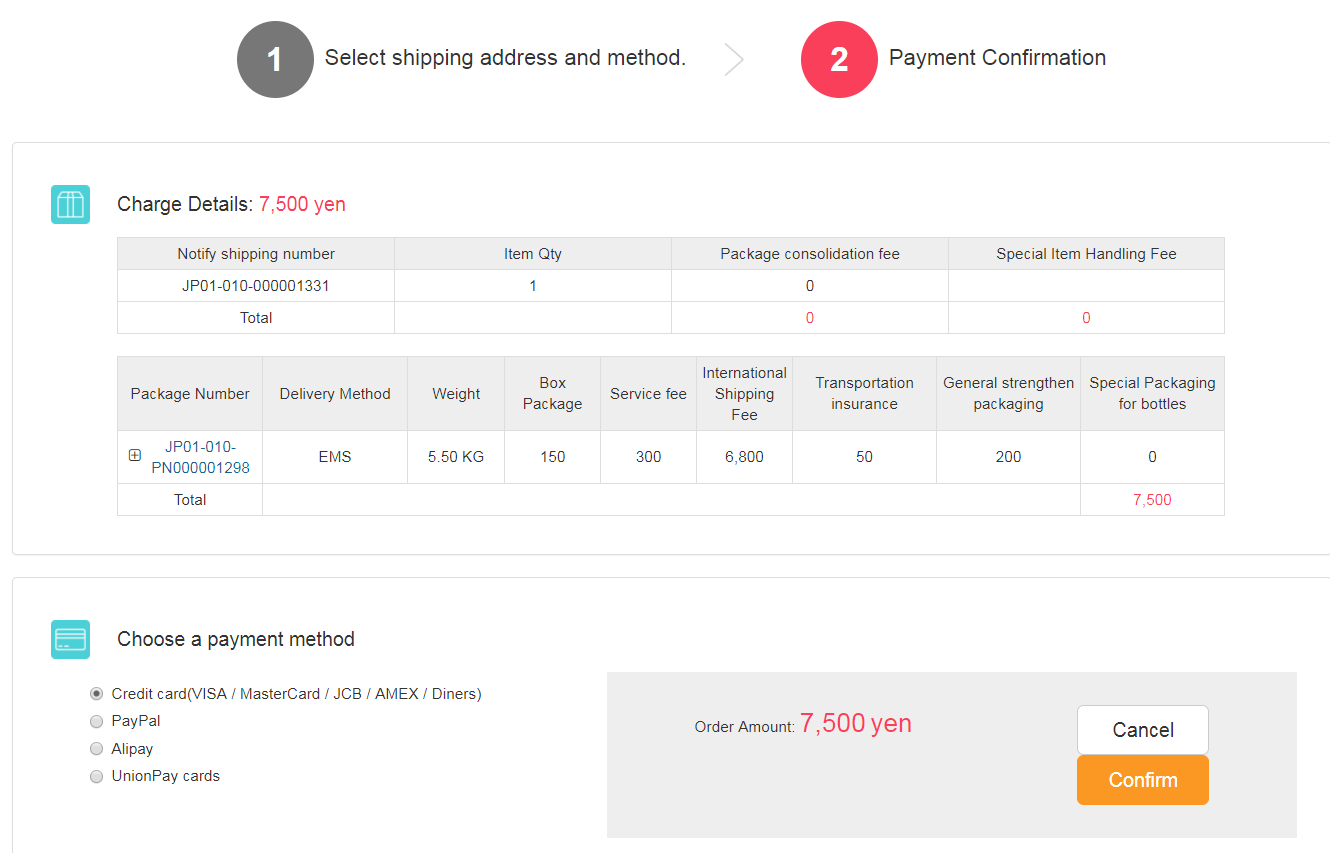Cancel the order payment
The height and width of the screenshot is (853, 1330).
point(1143,730)
